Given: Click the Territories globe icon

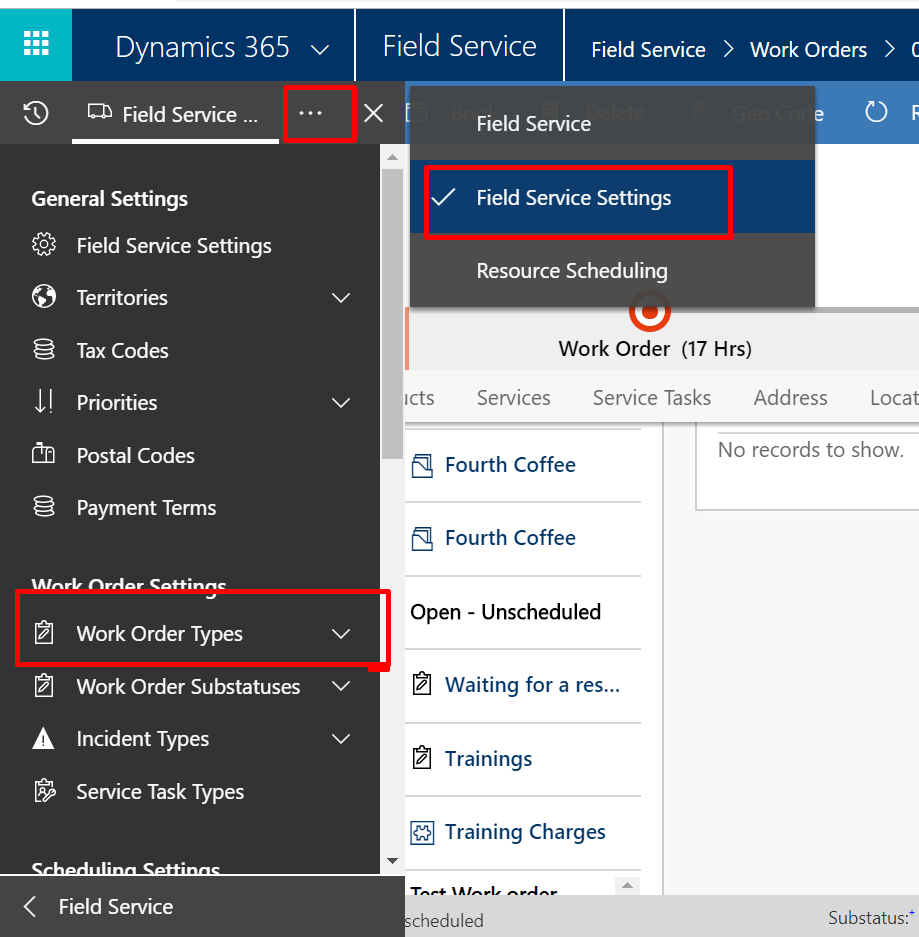Looking at the screenshot, I should [44, 297].
